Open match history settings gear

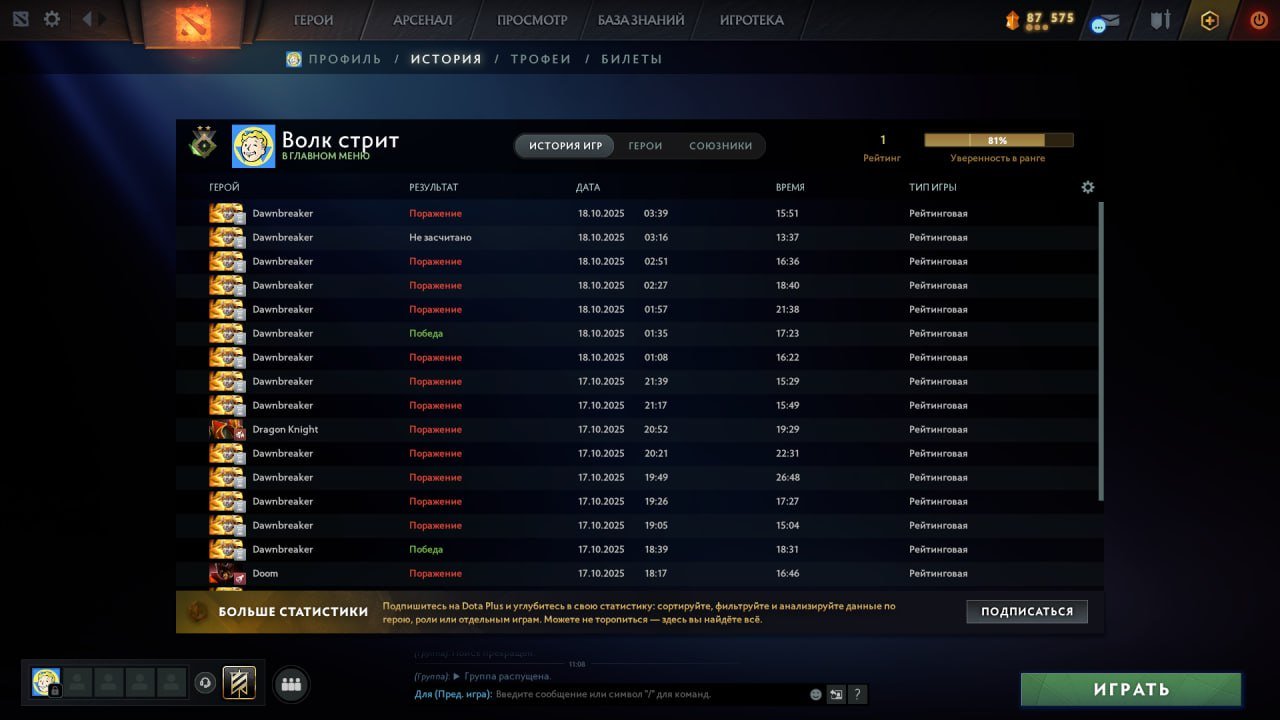click(x=1088, y=187)
